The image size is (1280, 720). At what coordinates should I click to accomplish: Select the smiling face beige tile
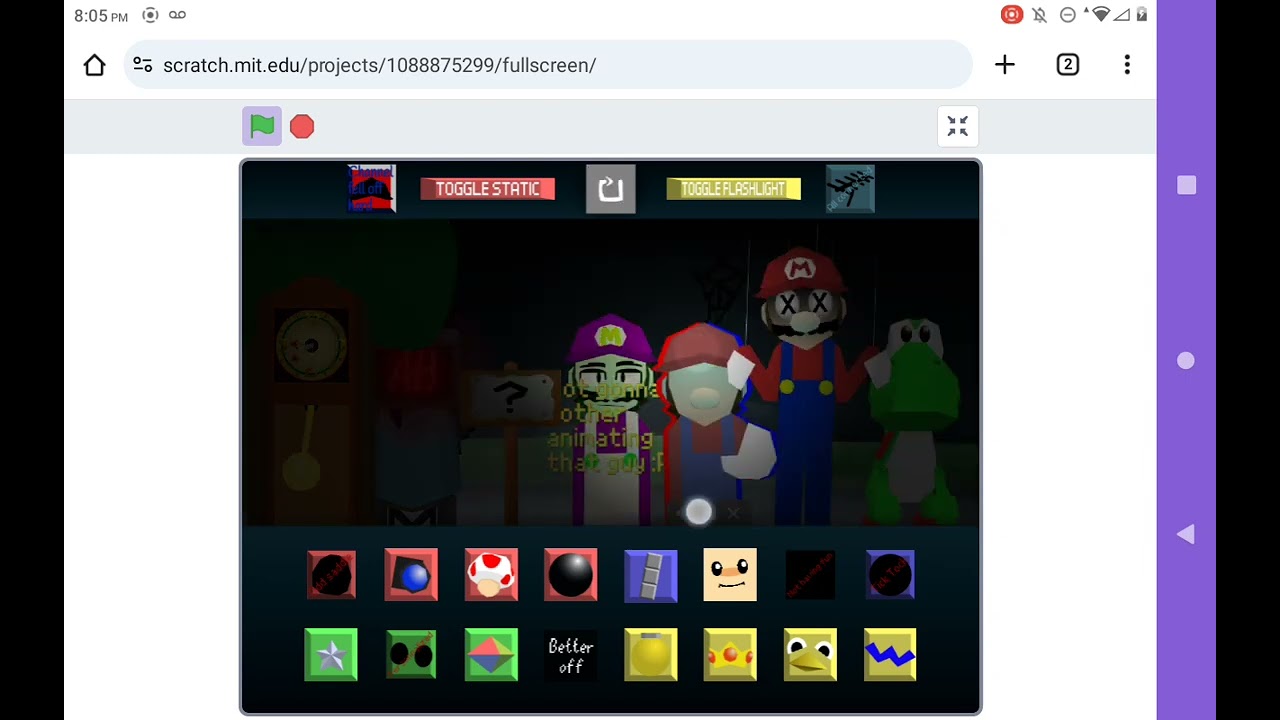[730, 575]
